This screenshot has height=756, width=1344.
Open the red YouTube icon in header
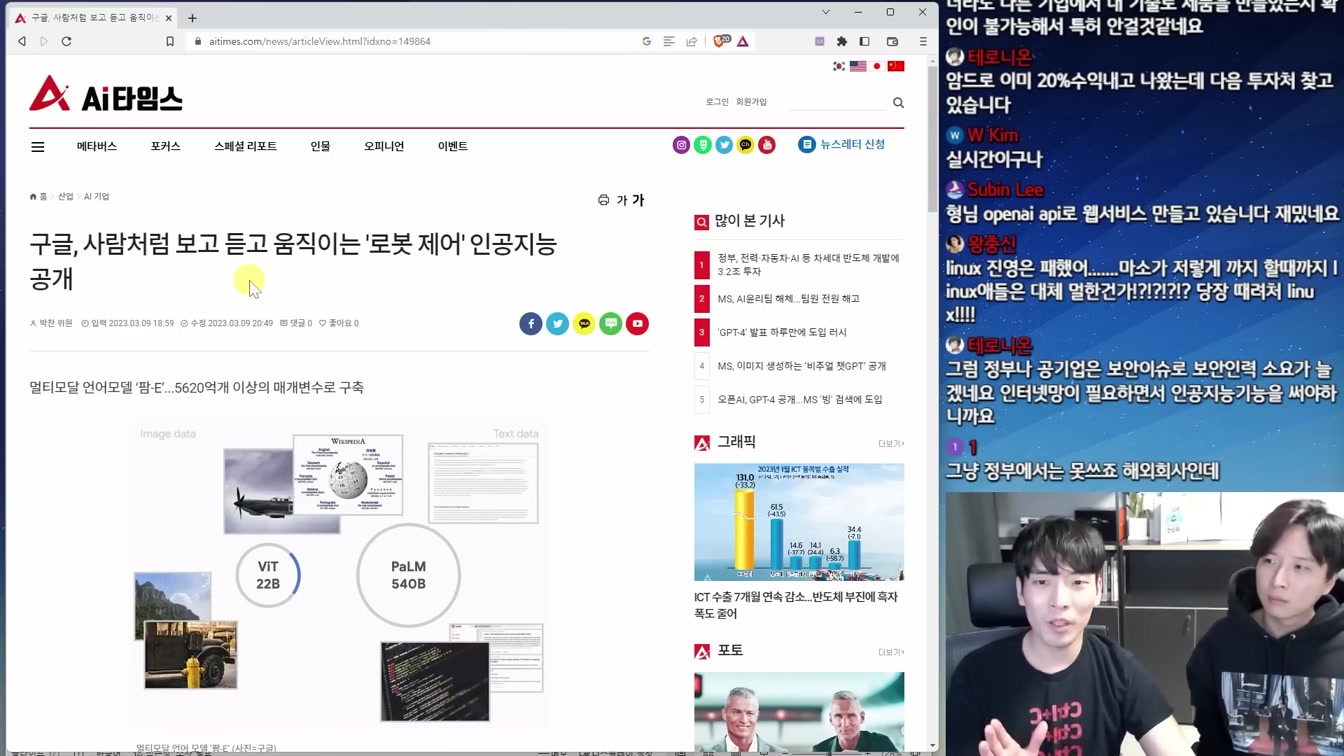767,145
